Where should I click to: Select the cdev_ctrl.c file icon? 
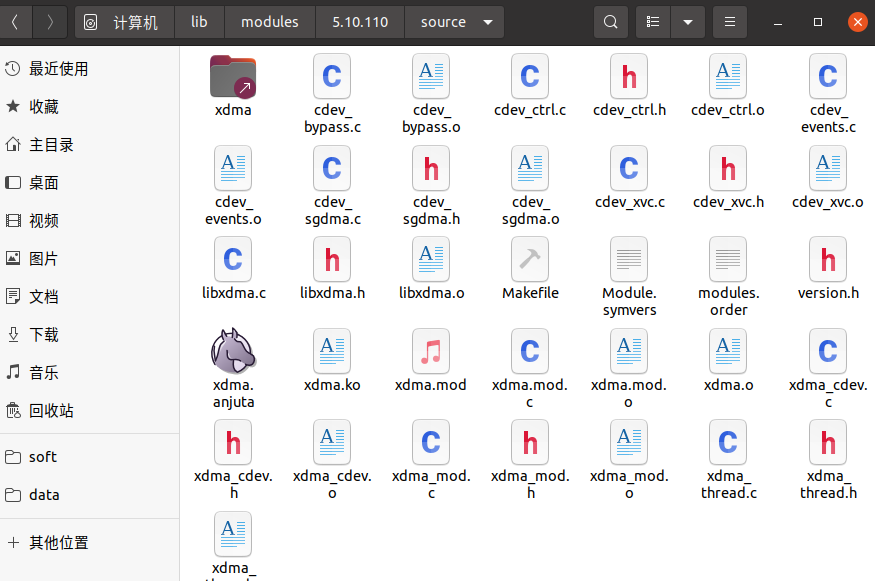530,76
